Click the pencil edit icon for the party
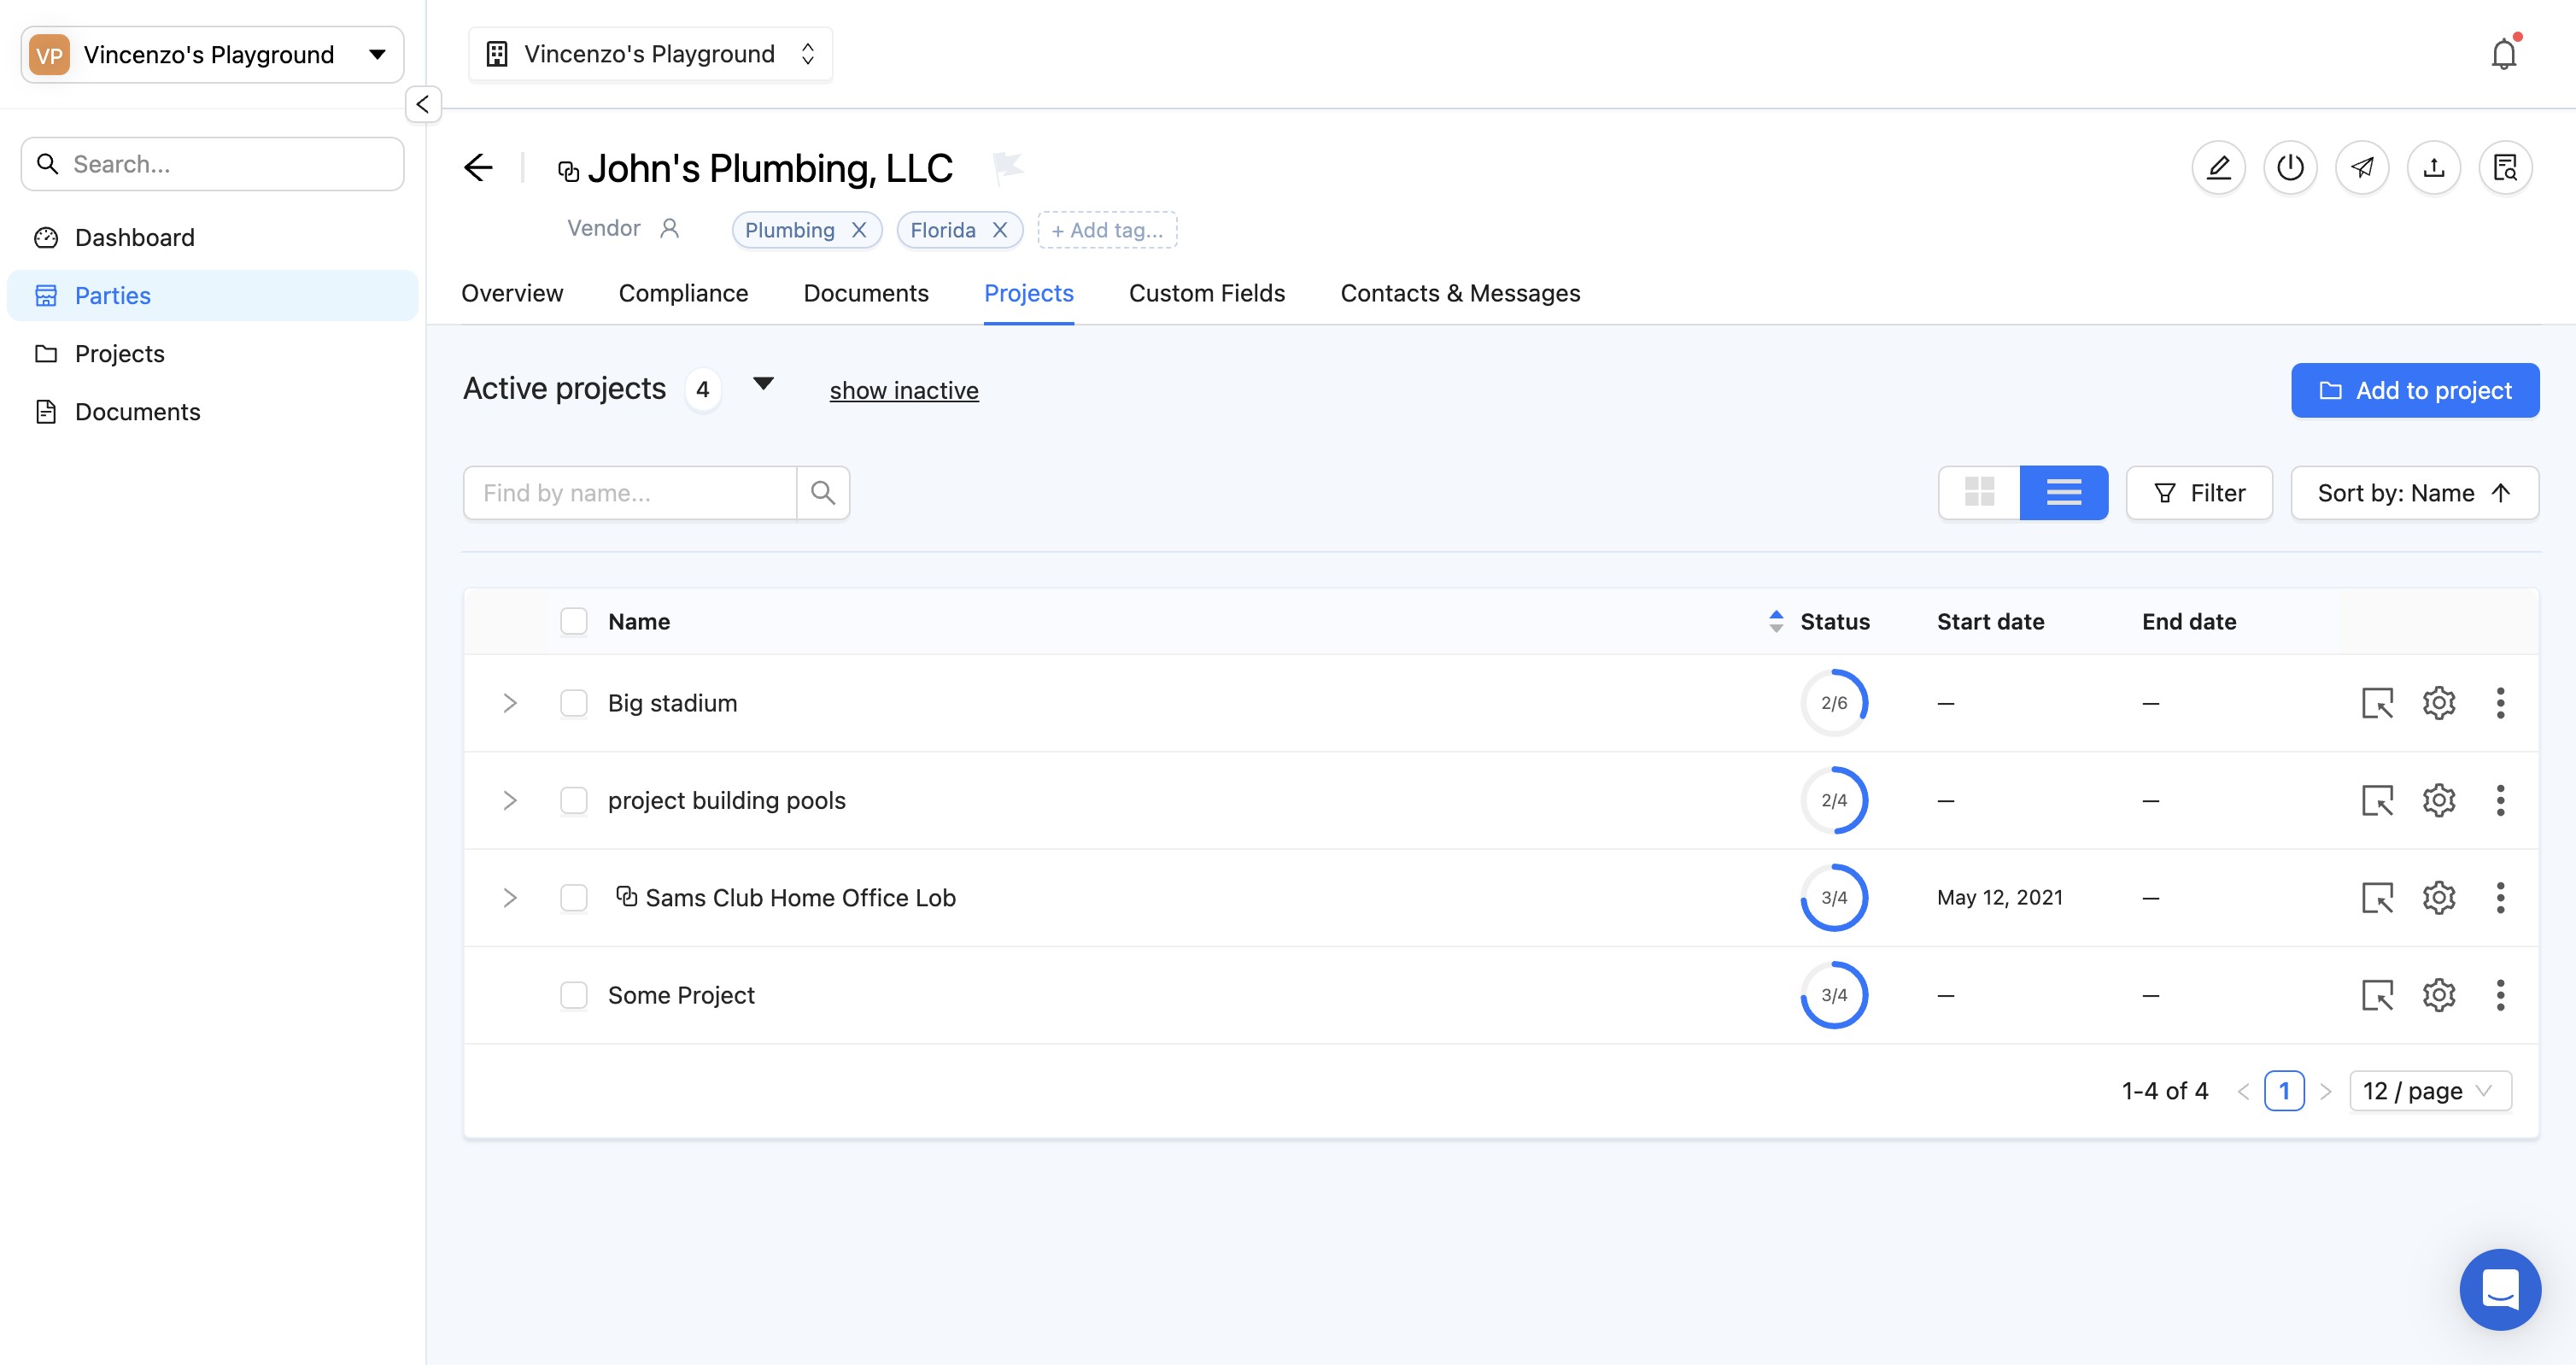The image size is (2576, 1365). 2218,167
